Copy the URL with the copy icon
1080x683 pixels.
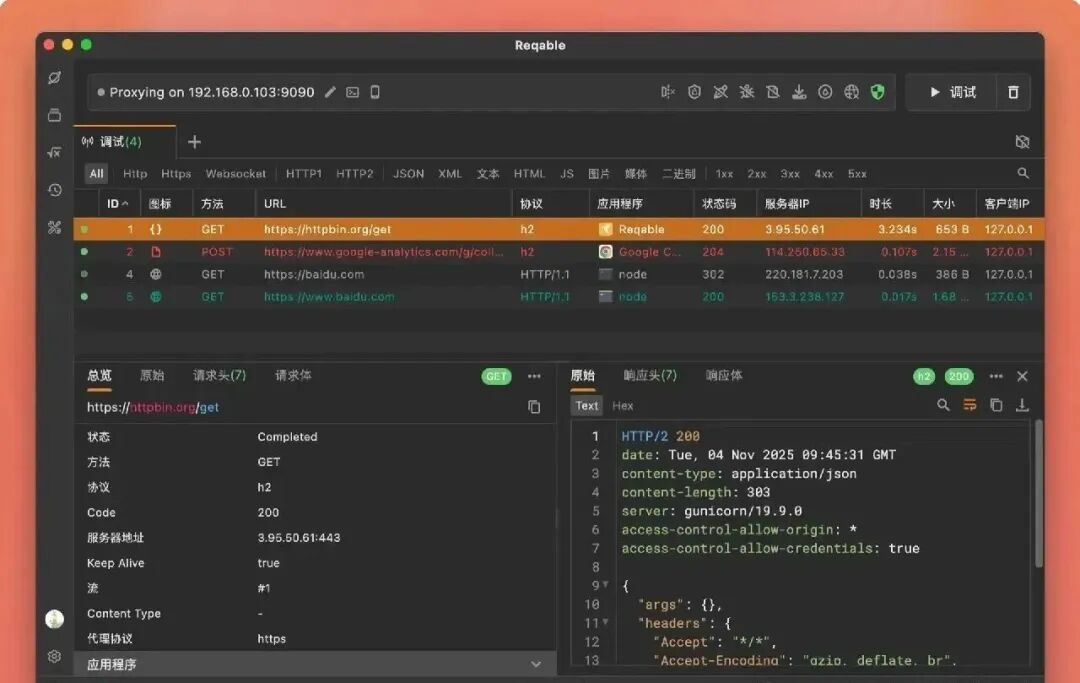(x=534, y=407)
